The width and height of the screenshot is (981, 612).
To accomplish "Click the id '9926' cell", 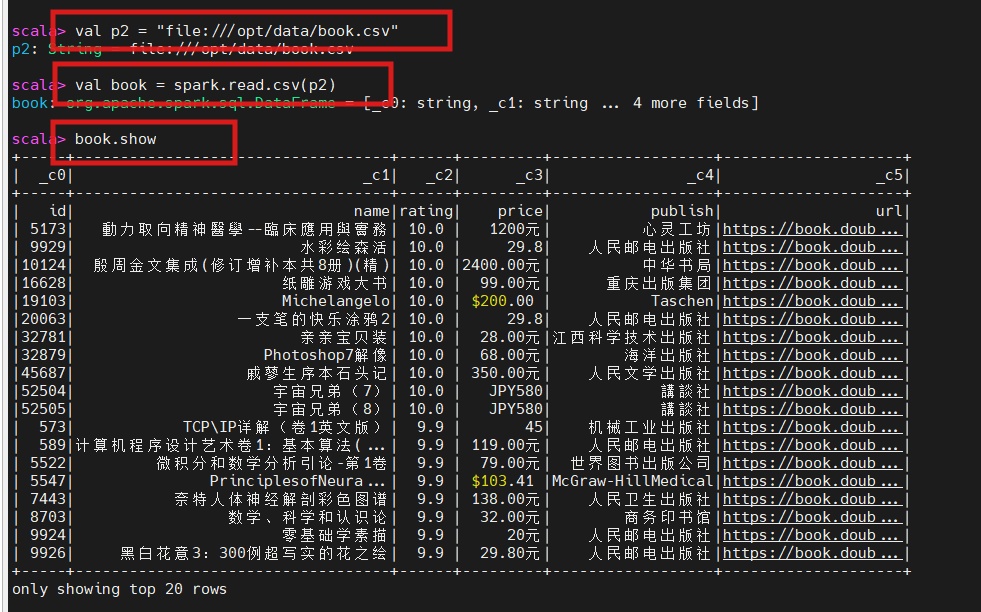I will [x=48, y=554].
